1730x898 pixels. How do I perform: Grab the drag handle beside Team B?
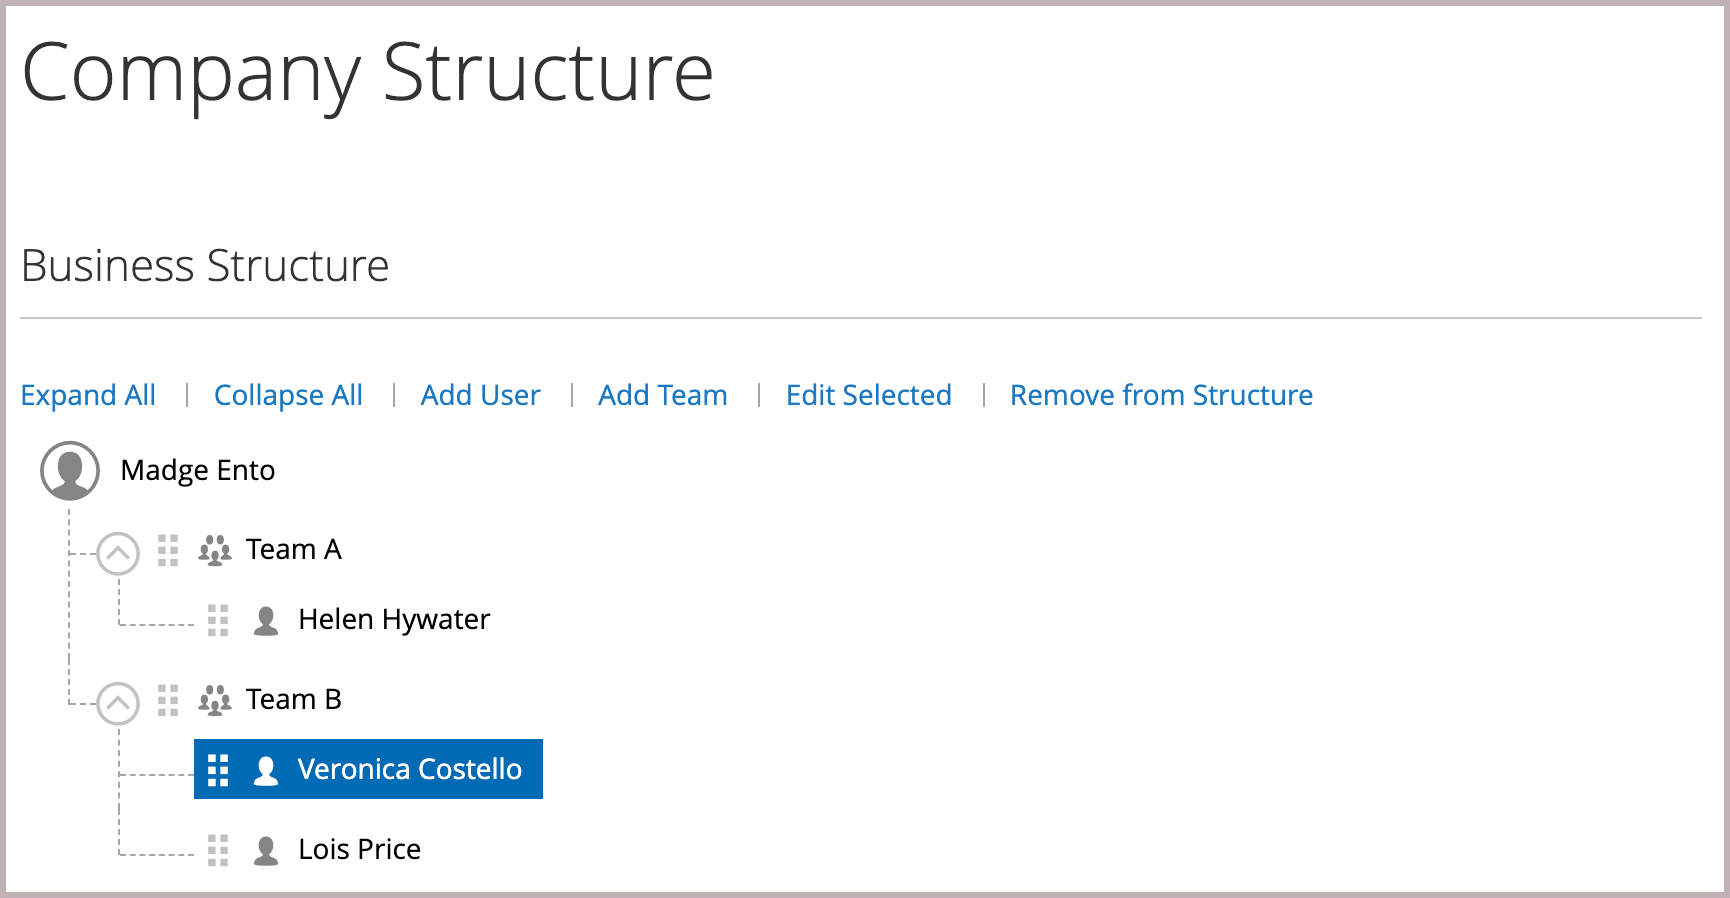coord(168,700)
